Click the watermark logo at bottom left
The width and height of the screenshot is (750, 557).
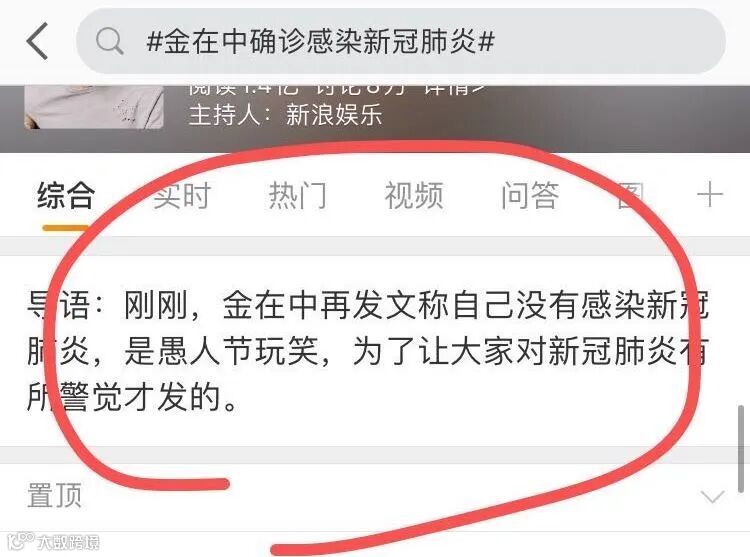pyautogui.click(x=54, y=541)
